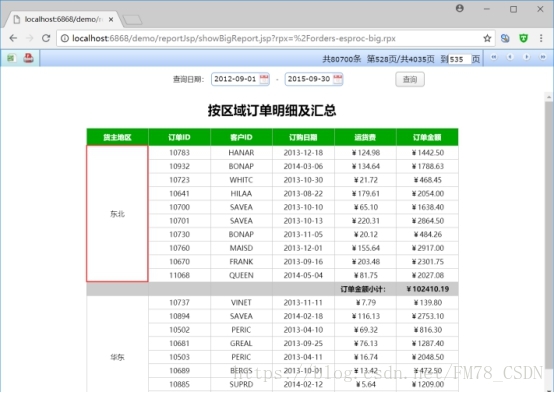
Task: Click the blue translate extension icon
Action: 505,38
